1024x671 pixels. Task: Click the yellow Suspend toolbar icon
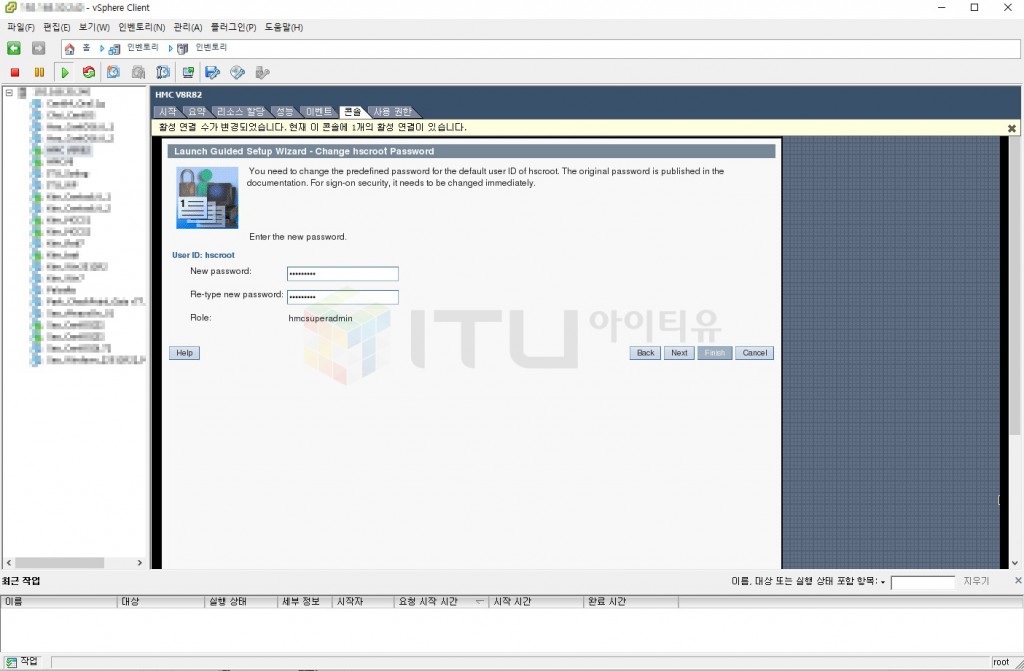click(39, 72)
